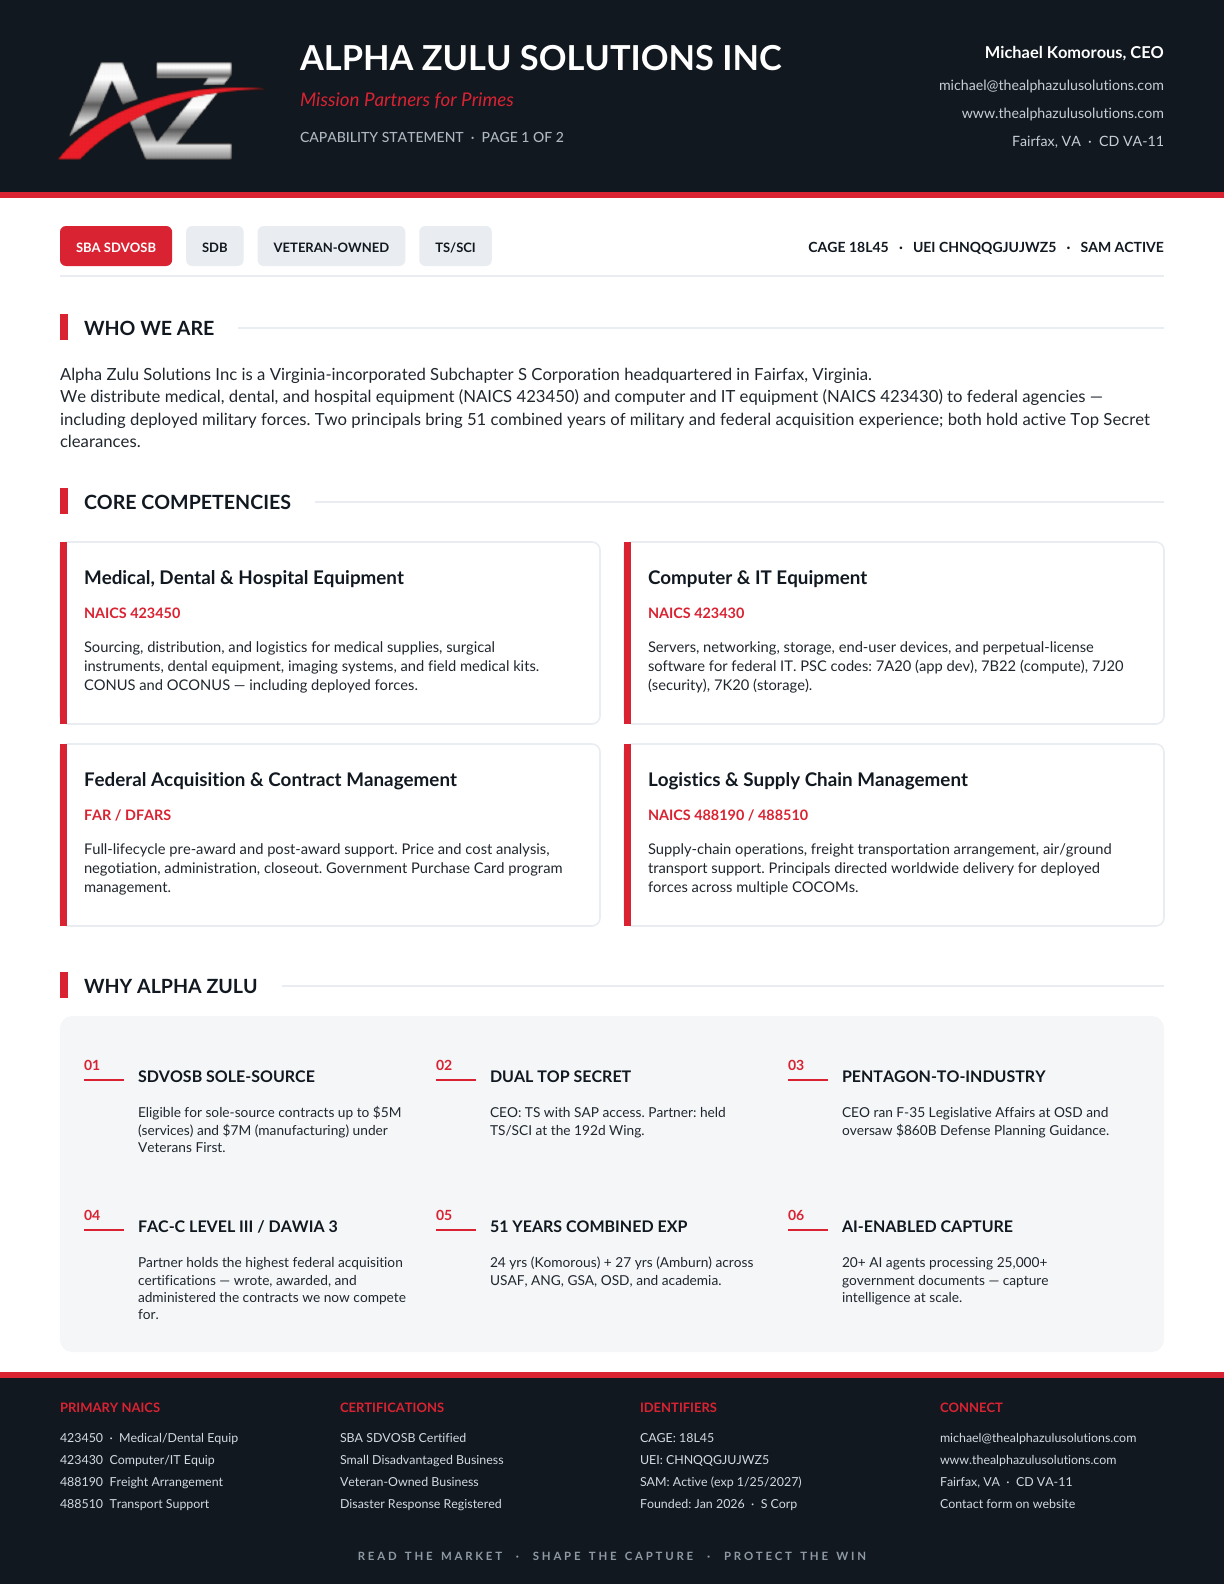The height and width of the screenshot is (1584, 1224).
Task: Click the WHY ALPHA ZULU heading
Action: click(170, 986)
